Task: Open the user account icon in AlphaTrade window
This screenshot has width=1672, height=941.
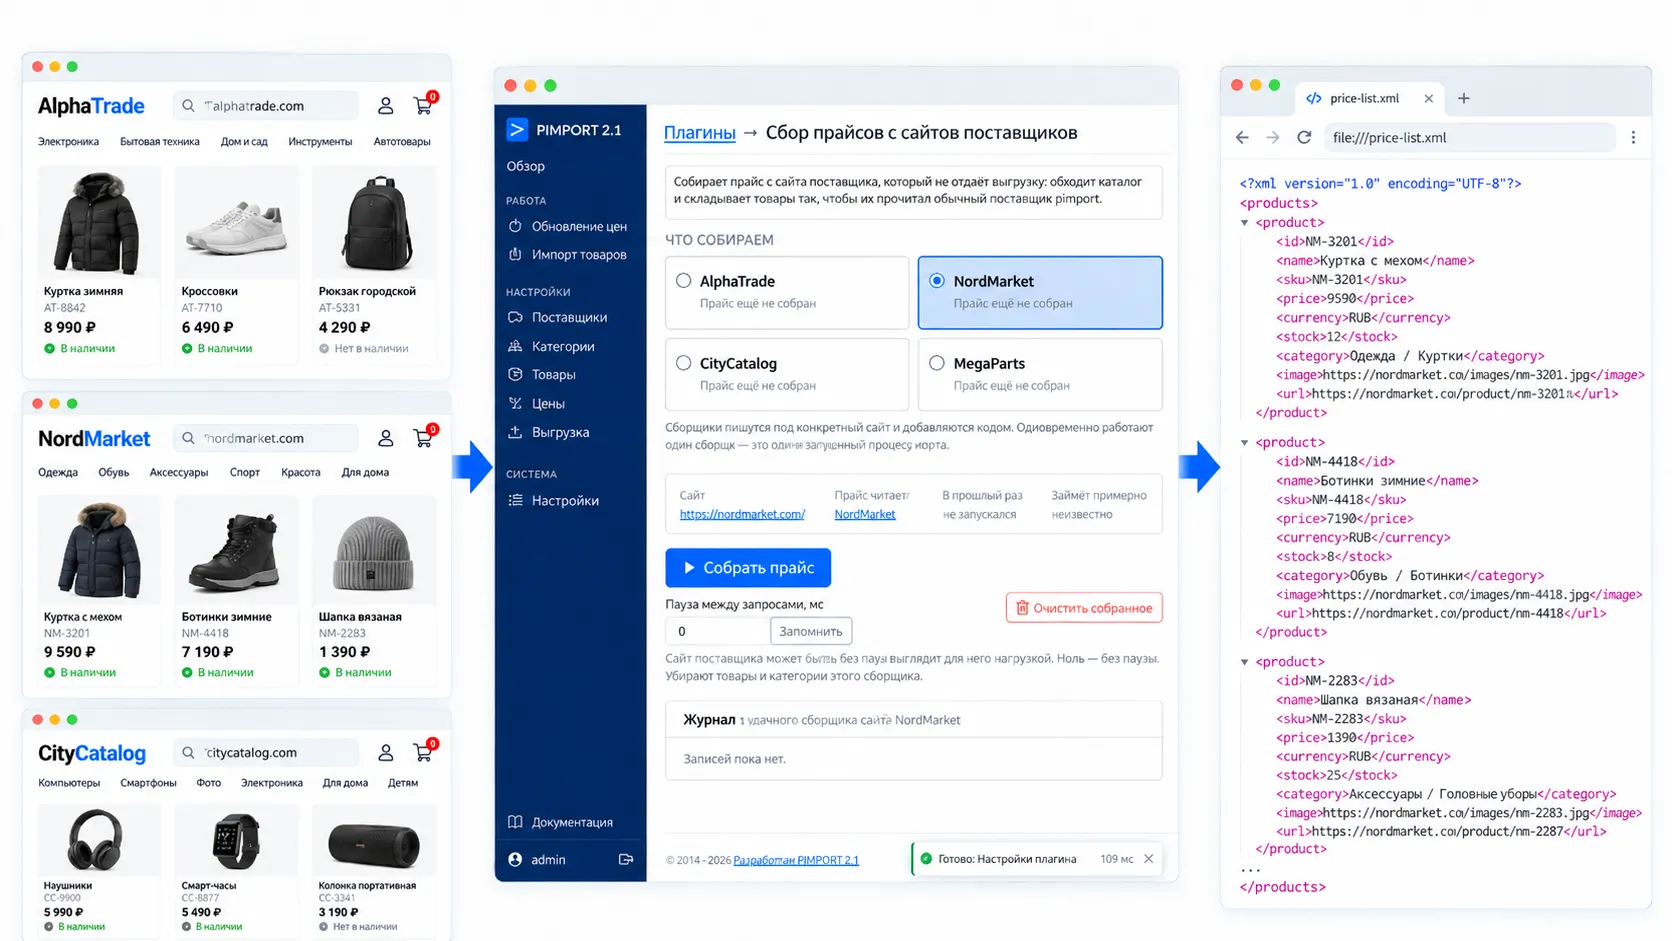Action: 385,105
